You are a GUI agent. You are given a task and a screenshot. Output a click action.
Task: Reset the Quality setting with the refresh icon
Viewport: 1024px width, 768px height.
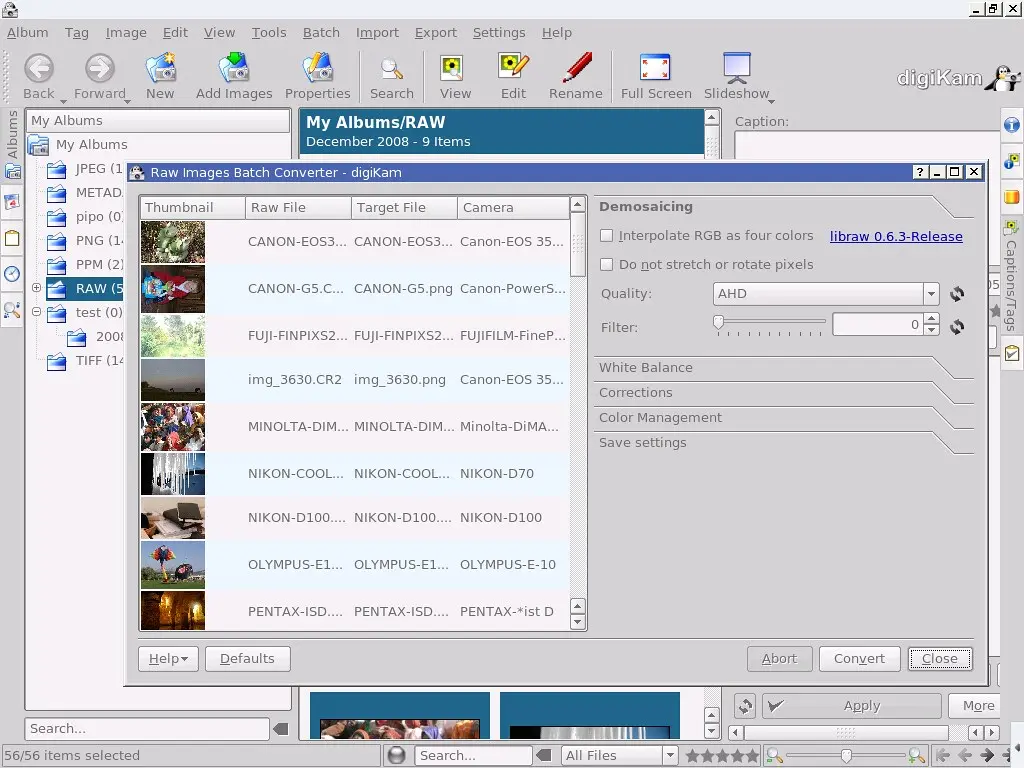click(956, 293)
